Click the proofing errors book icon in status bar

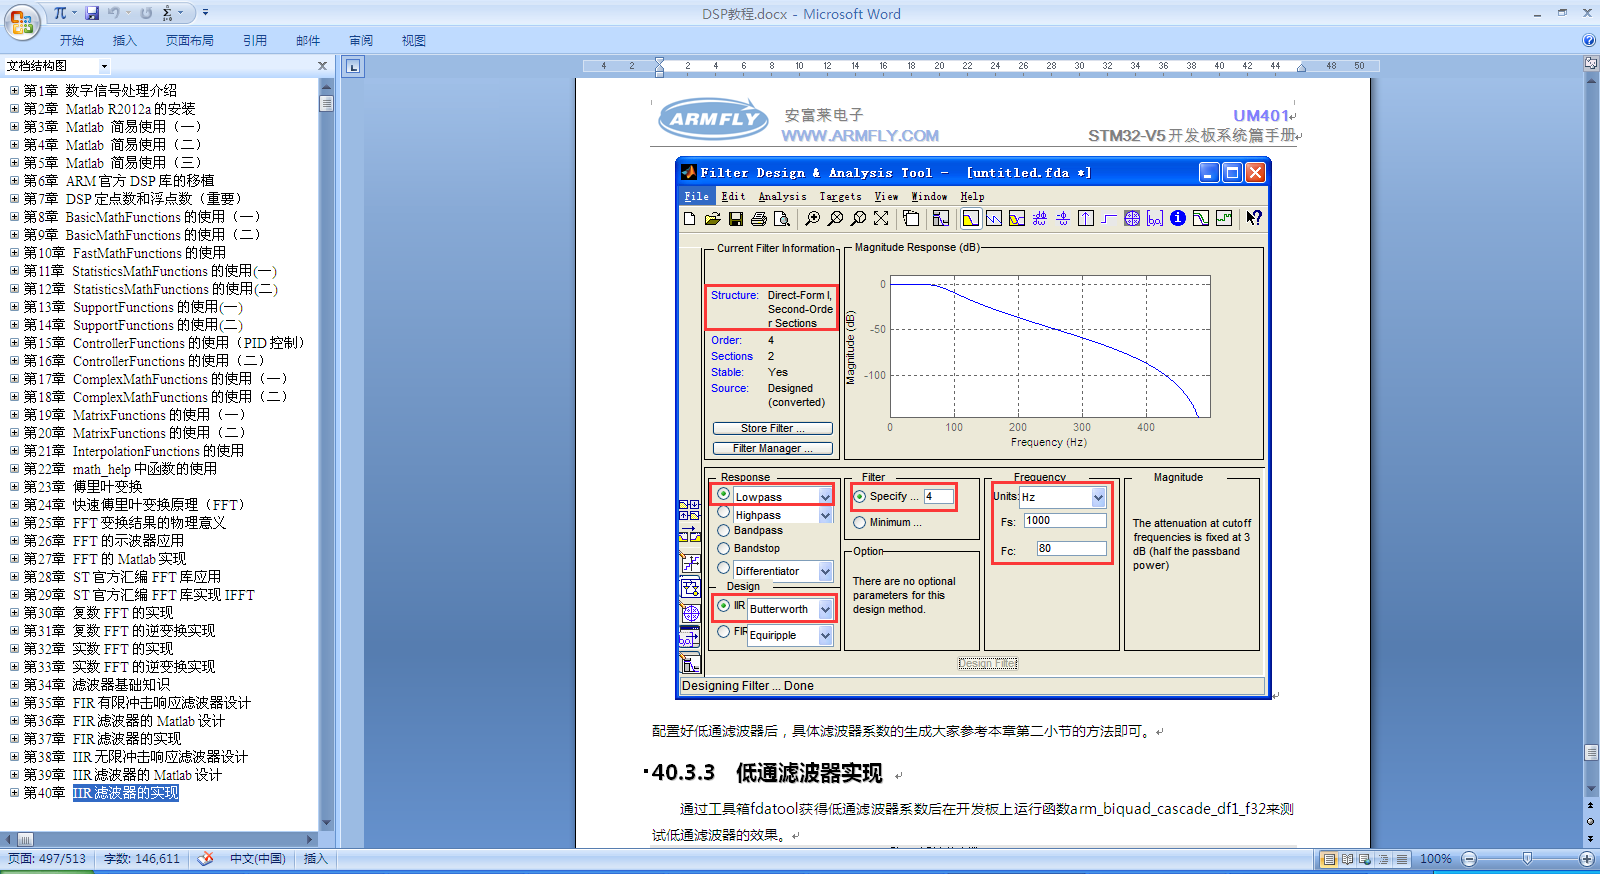click(205, 859)
